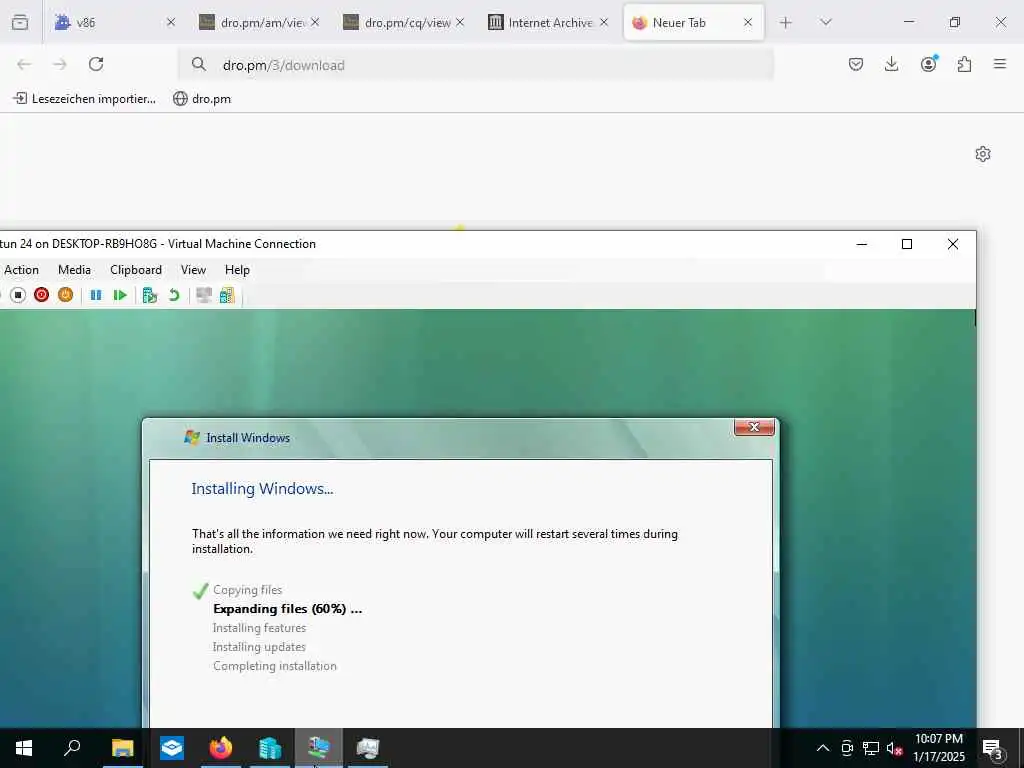Open the Clipboard menu
Image resolution: width=1024 pixels, height=768 pixels.
(x=136, y=270)
